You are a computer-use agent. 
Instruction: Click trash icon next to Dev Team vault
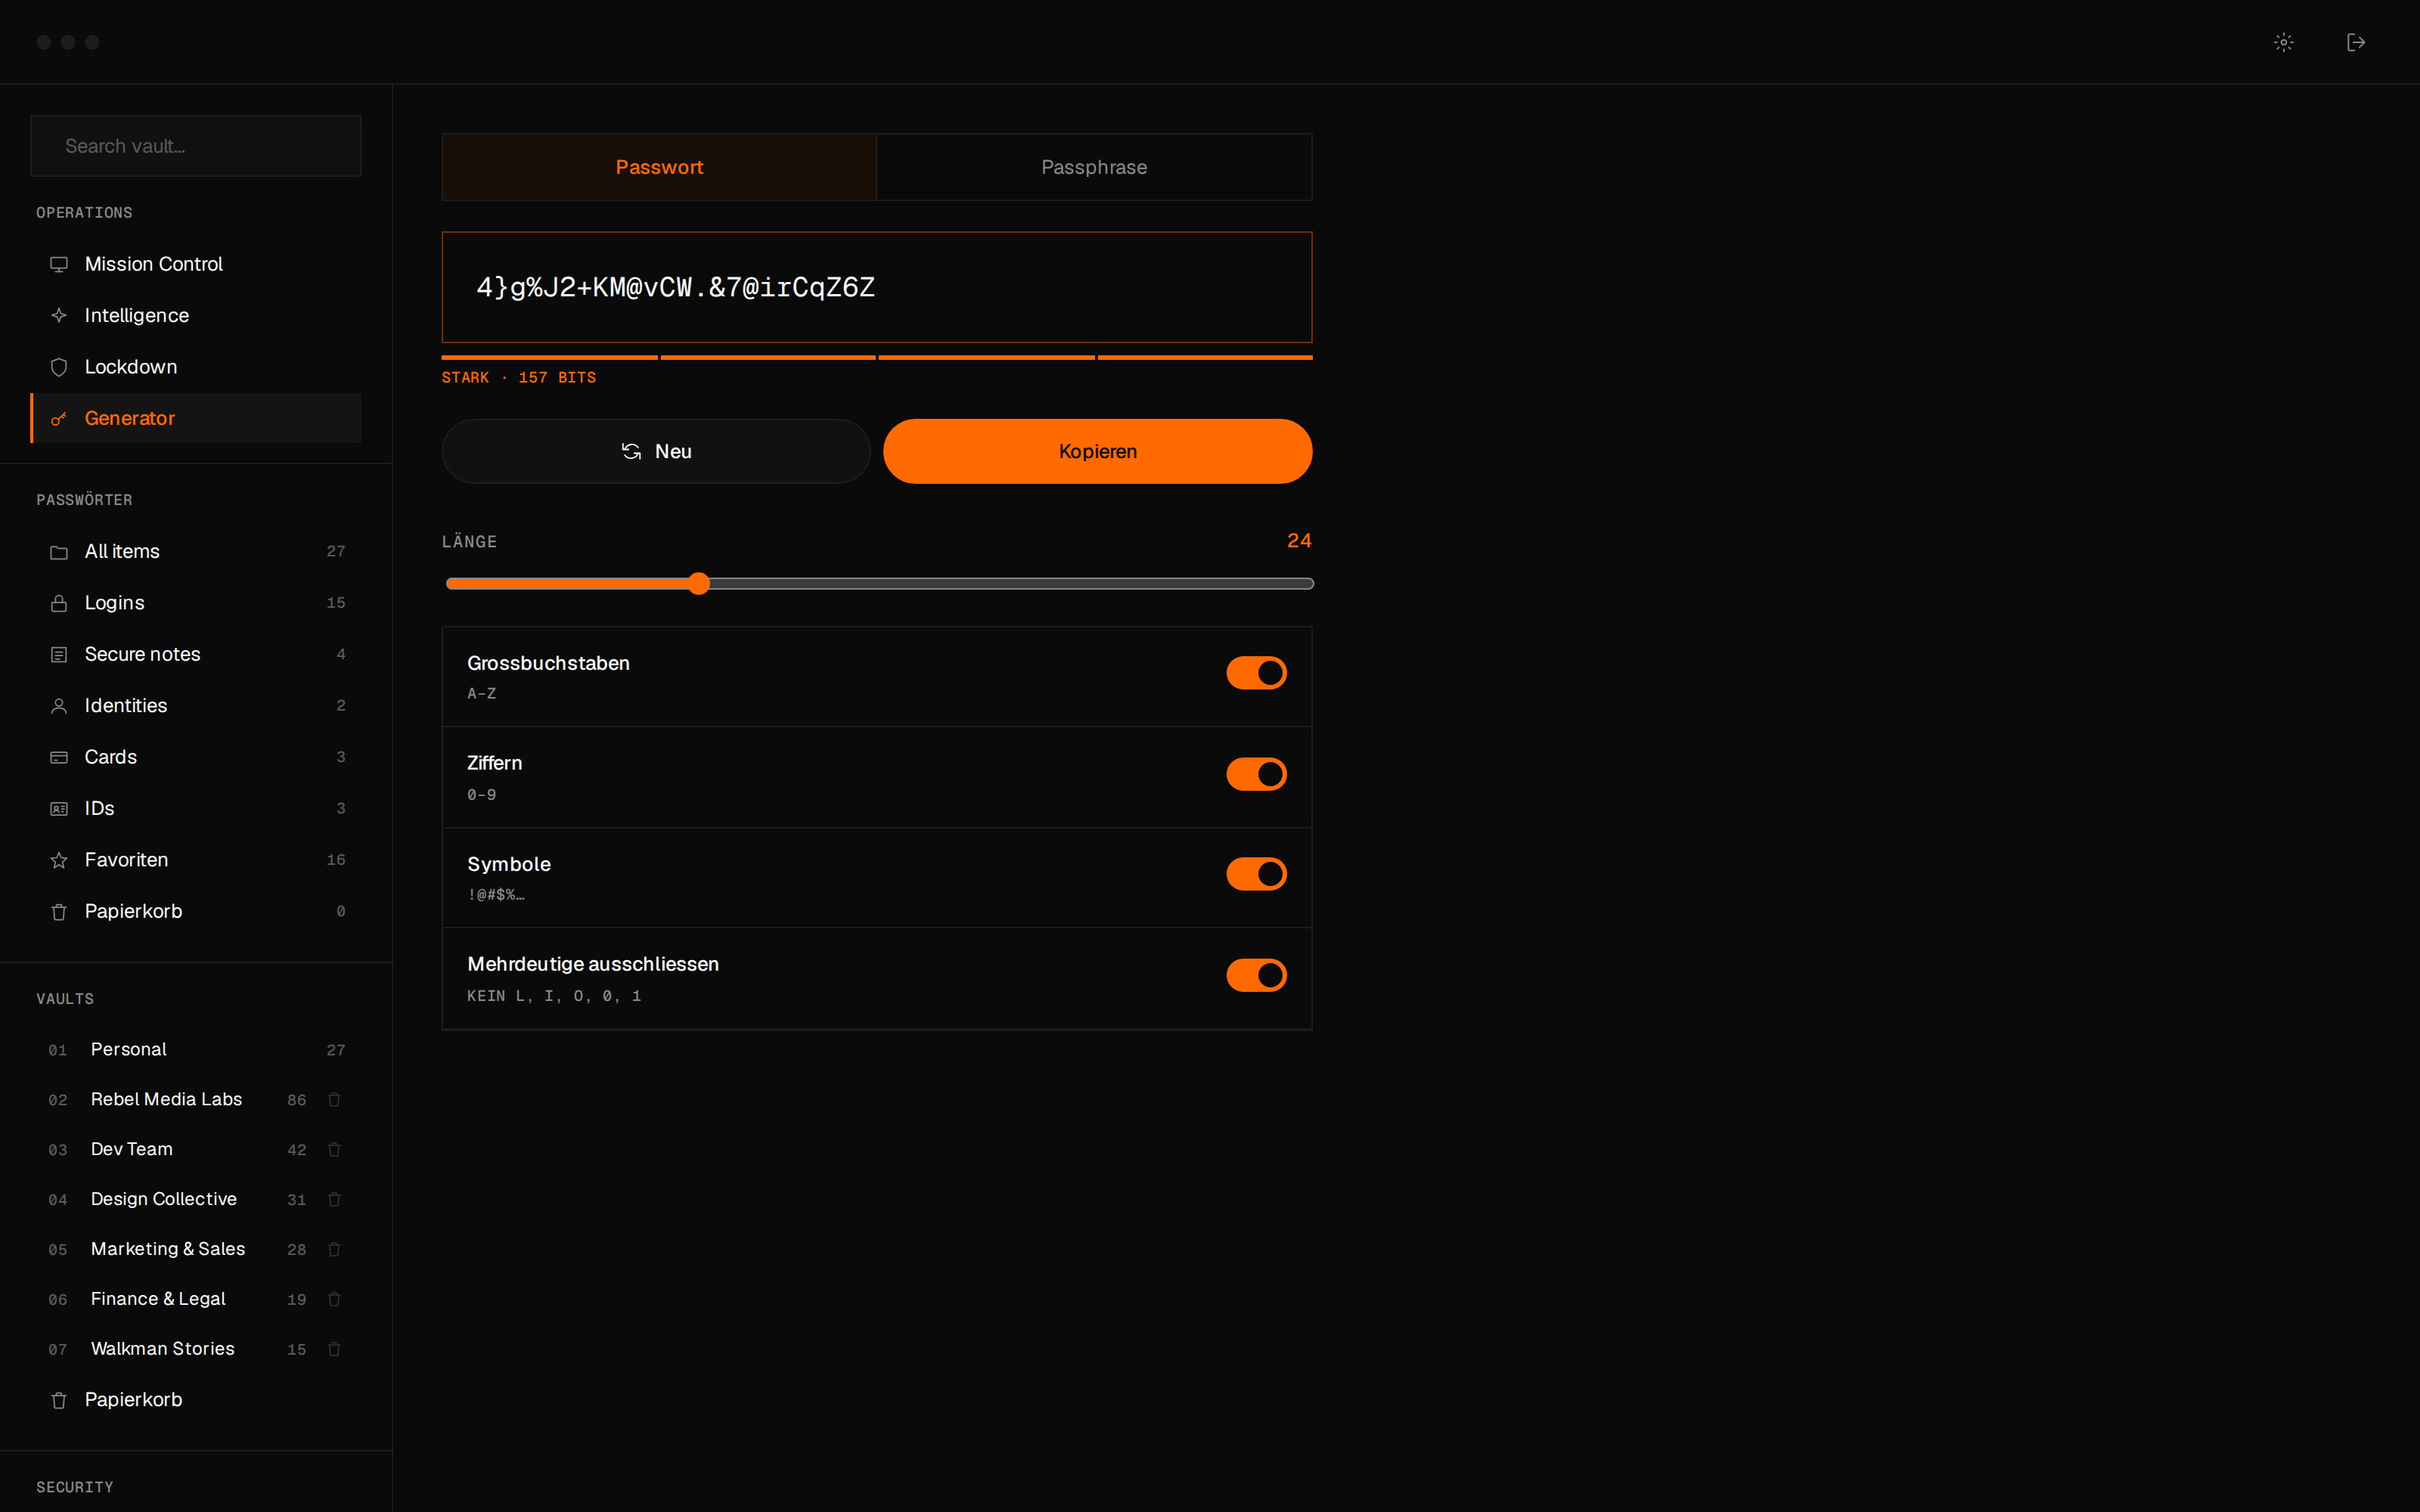tap(335, 1149)
